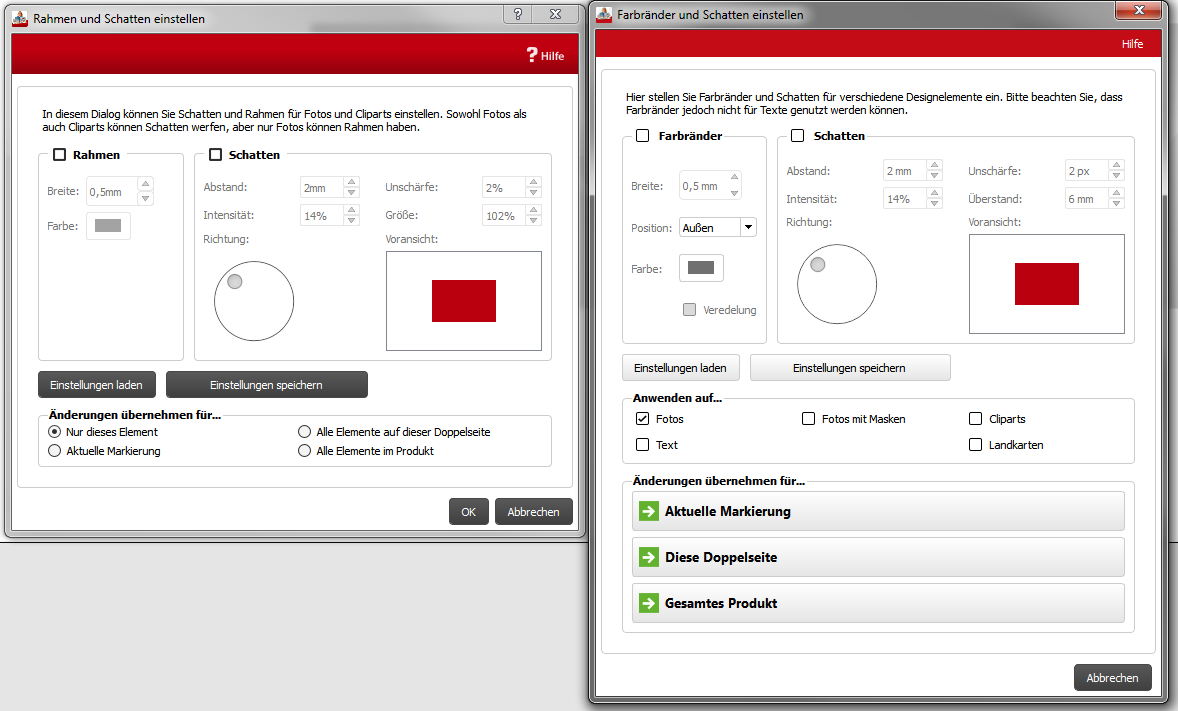Viewport: 1178px width, 711px height.
Task: Close the Rahmen und Schatten window
Action: click(555, 14)
